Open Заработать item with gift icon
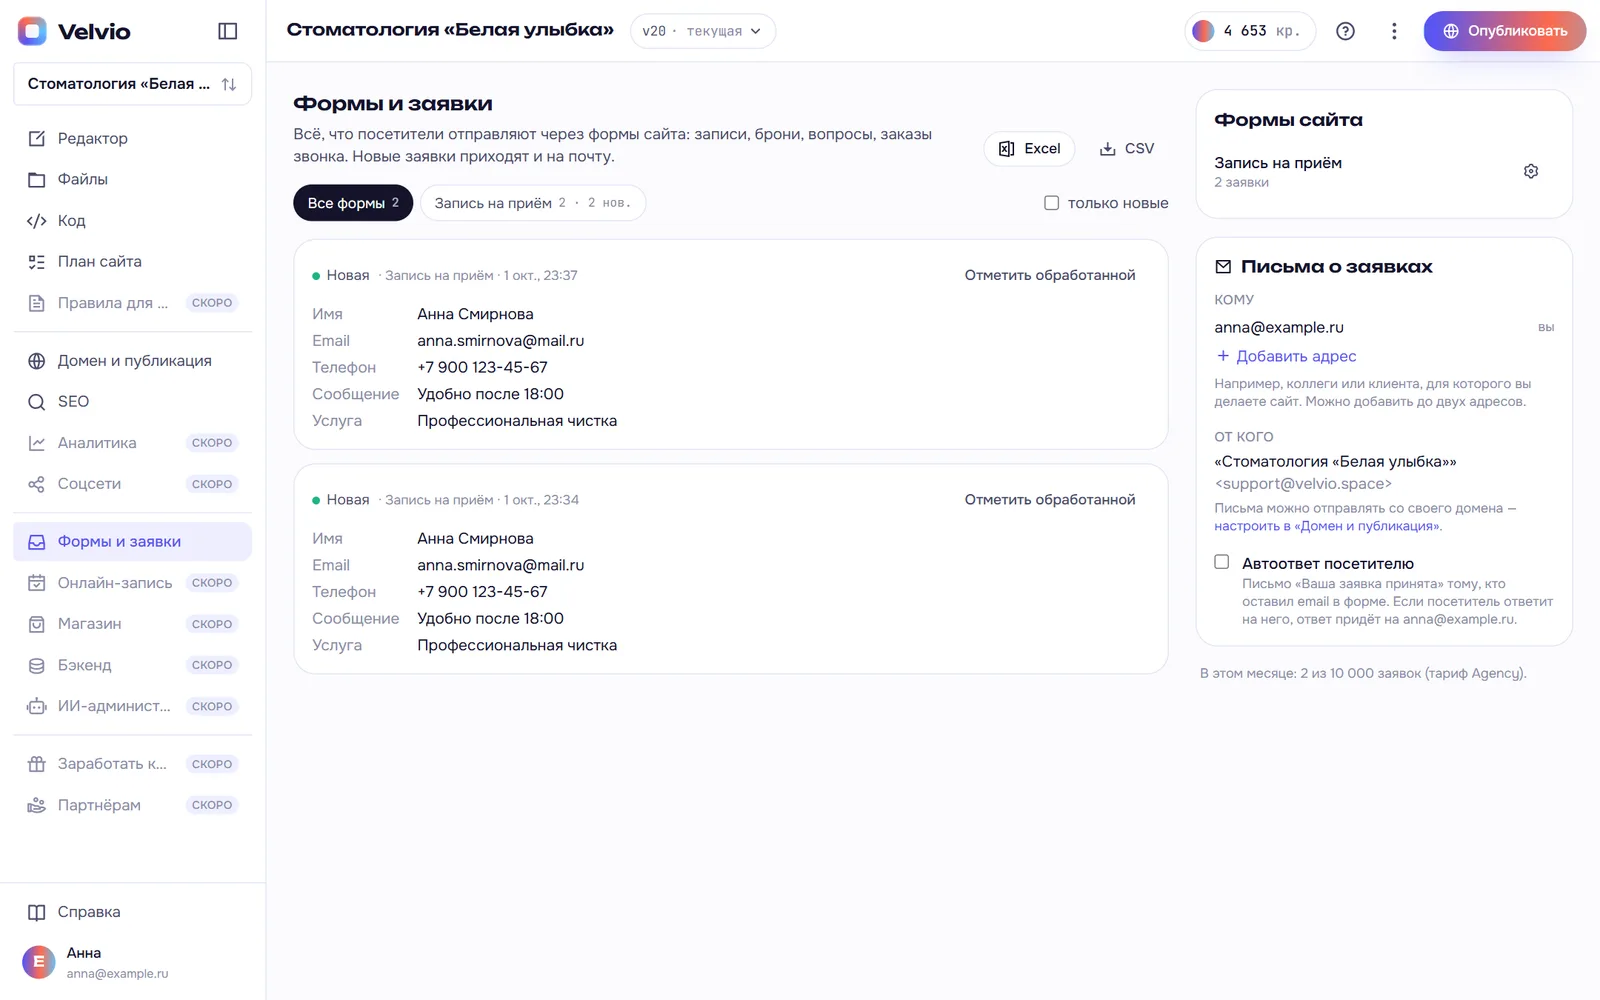 [132, 764]
